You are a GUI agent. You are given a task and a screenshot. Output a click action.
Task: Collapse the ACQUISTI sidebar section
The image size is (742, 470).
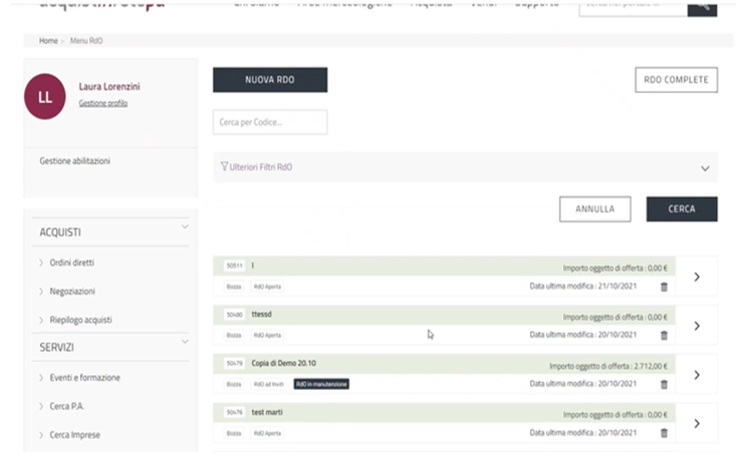pyautogui.click(x=185, y=228)
